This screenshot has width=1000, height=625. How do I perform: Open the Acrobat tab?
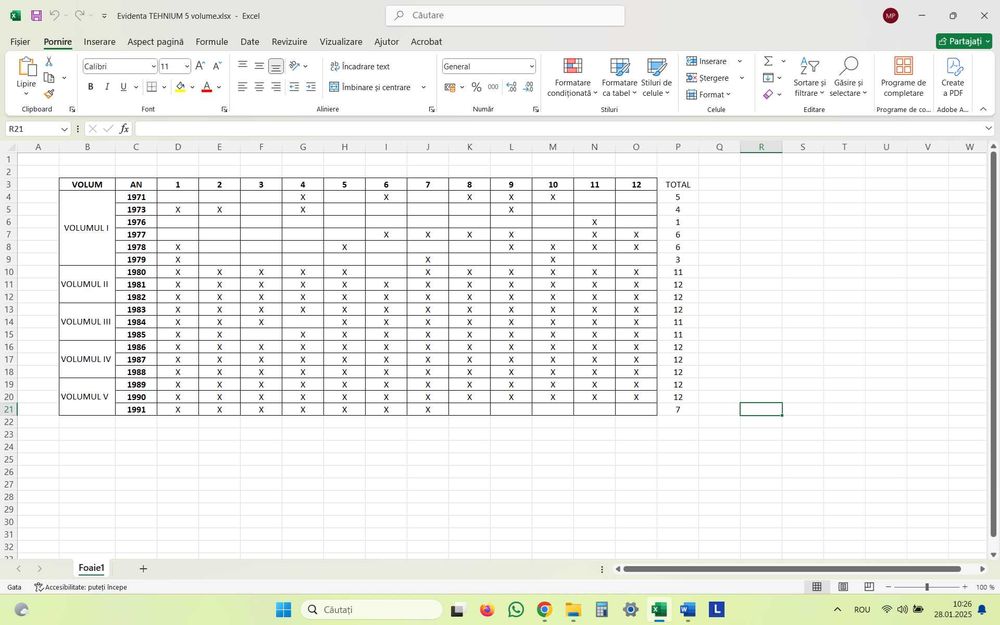426,41
